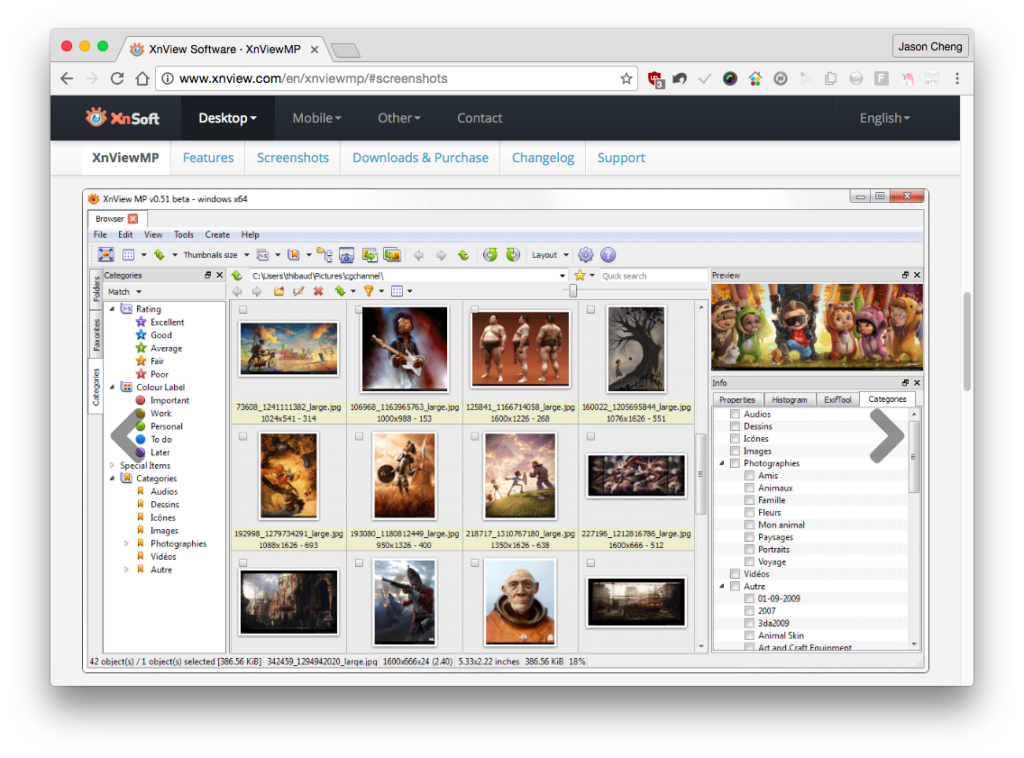Enable the Photographies checkbox
This screenshot has width=1024, height=758.
[x=735, y=463]
